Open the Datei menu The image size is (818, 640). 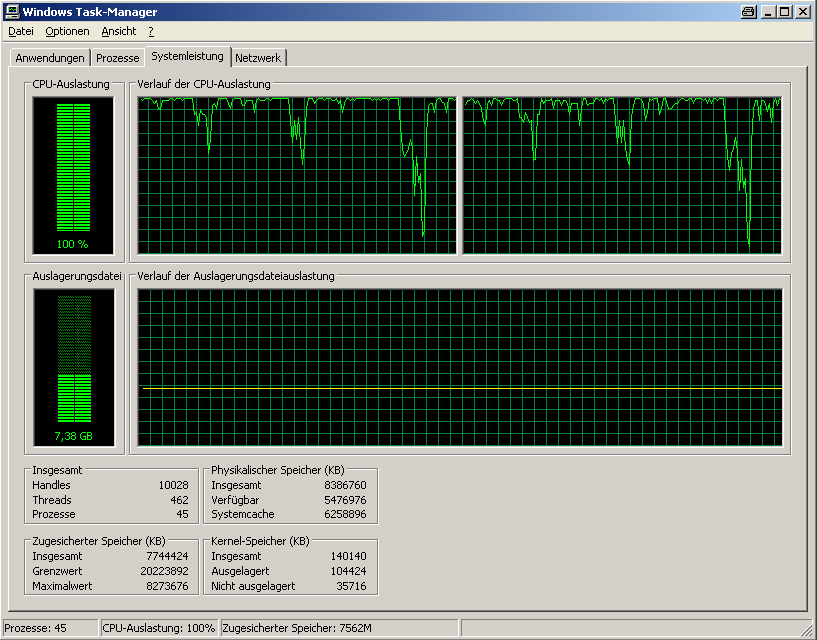[21, 31]
